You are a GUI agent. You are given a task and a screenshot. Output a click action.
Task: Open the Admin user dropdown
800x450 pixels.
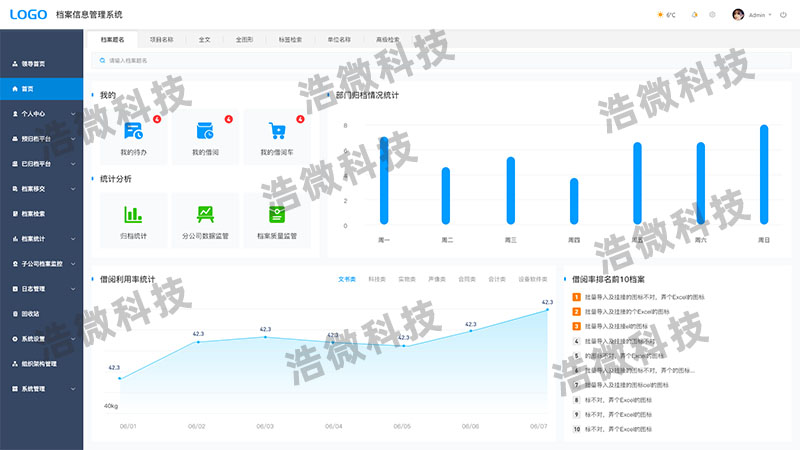click(760, 15)
